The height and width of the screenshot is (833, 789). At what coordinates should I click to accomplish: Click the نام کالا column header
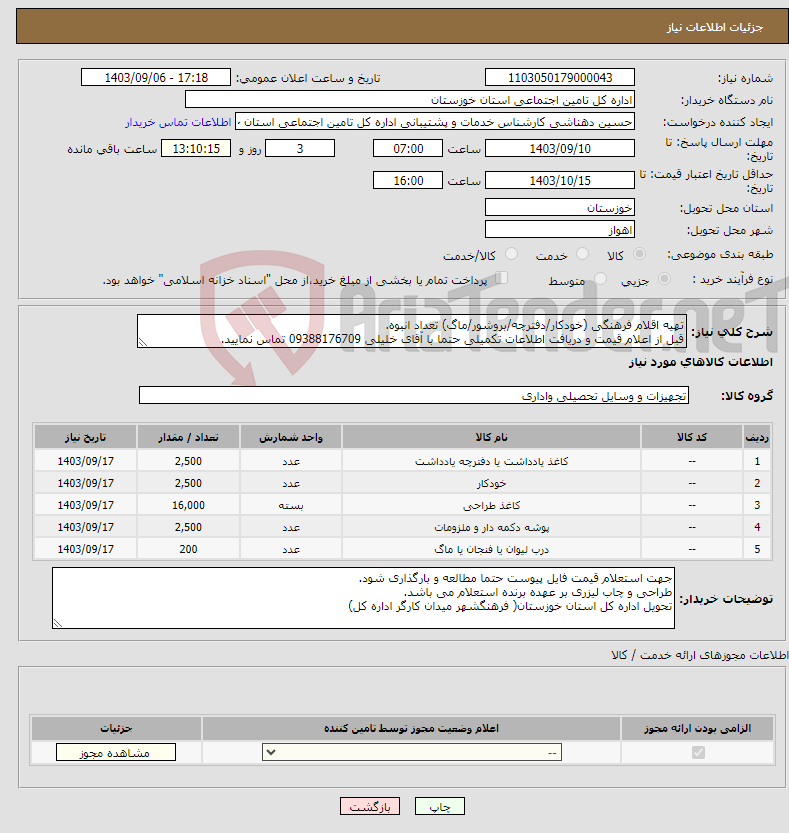(x=491, y=437)
